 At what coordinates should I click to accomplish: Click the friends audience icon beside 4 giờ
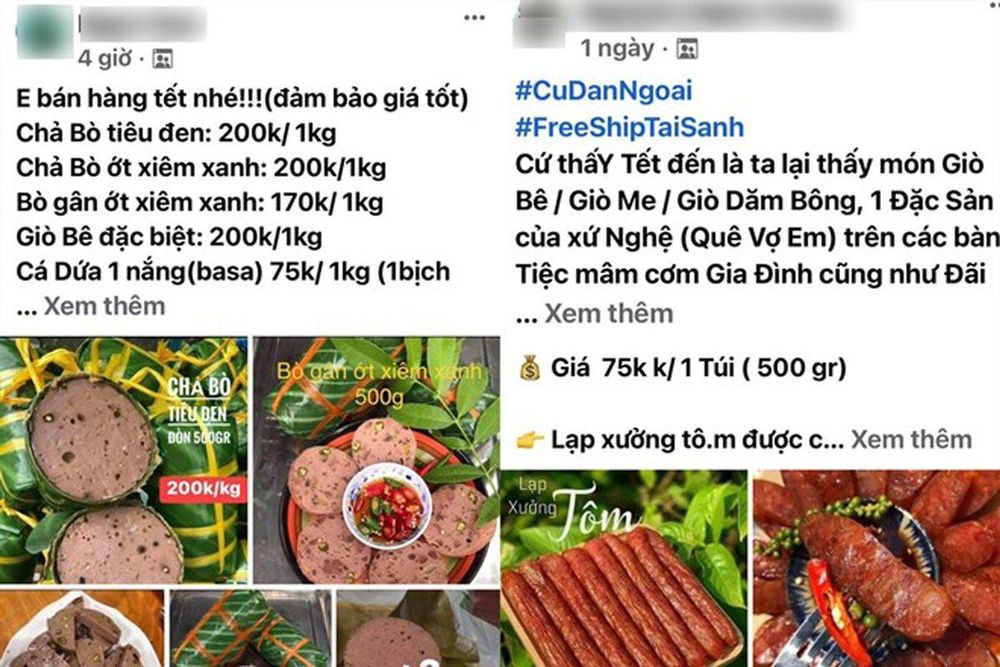[x=163, y=59]
